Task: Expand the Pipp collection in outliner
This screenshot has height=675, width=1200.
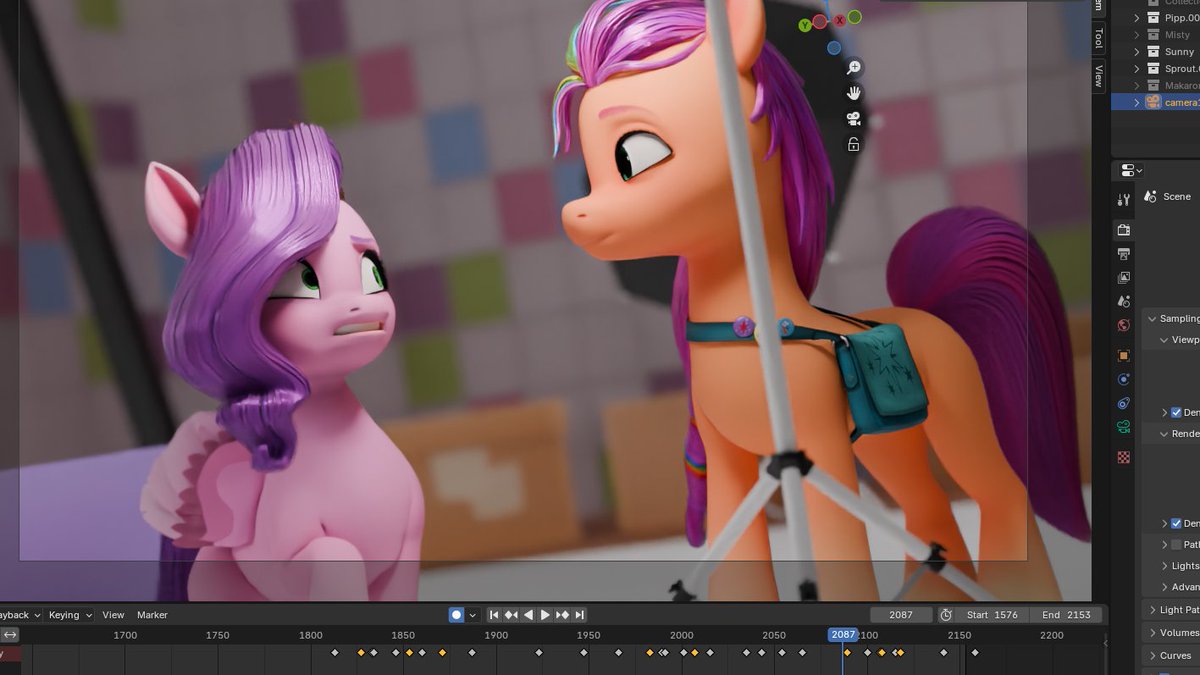Action: pos(1137,17)
